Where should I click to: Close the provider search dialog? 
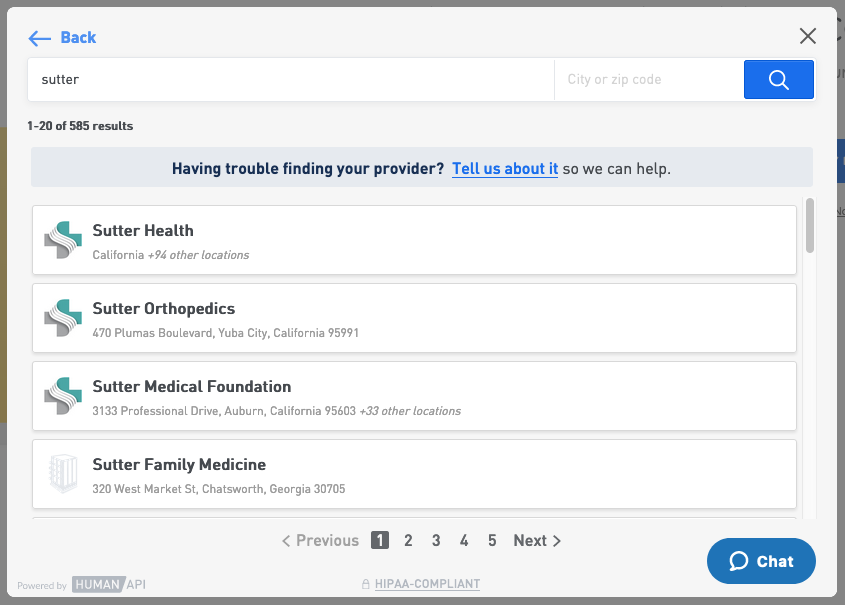pyautogui.click(x=807, y=36)
